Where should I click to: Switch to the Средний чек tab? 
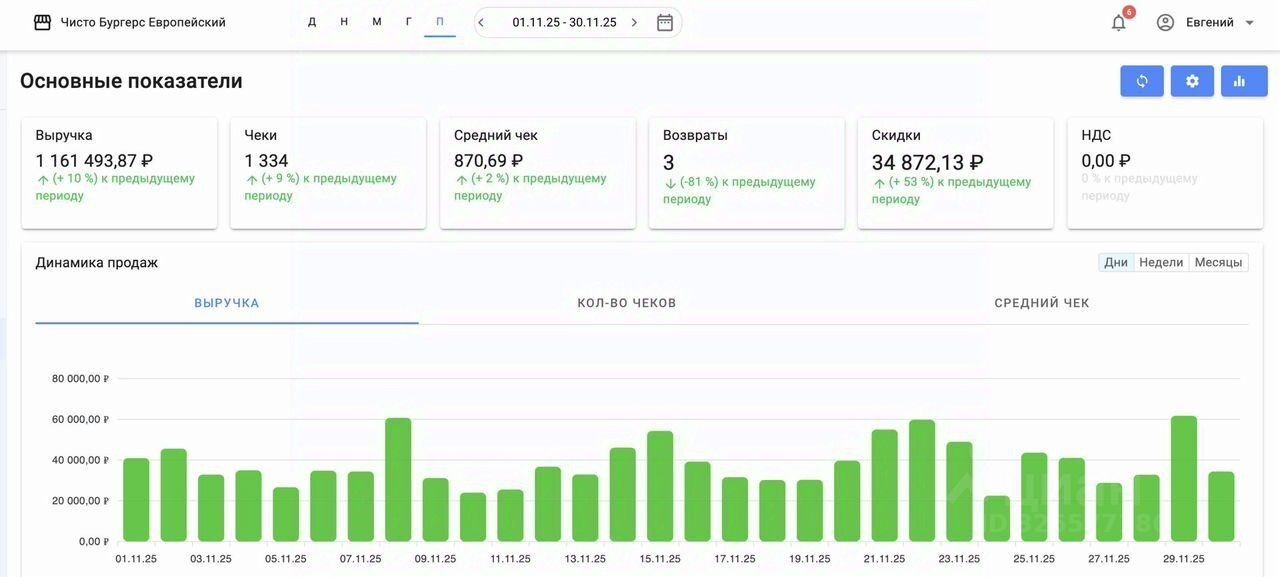1041,303
